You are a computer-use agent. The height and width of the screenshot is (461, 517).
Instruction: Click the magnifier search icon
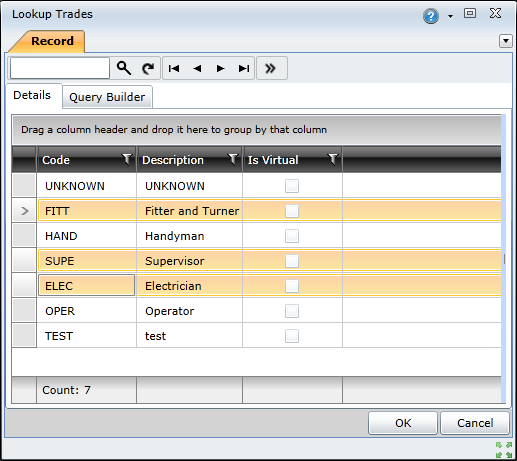[124, 68]
